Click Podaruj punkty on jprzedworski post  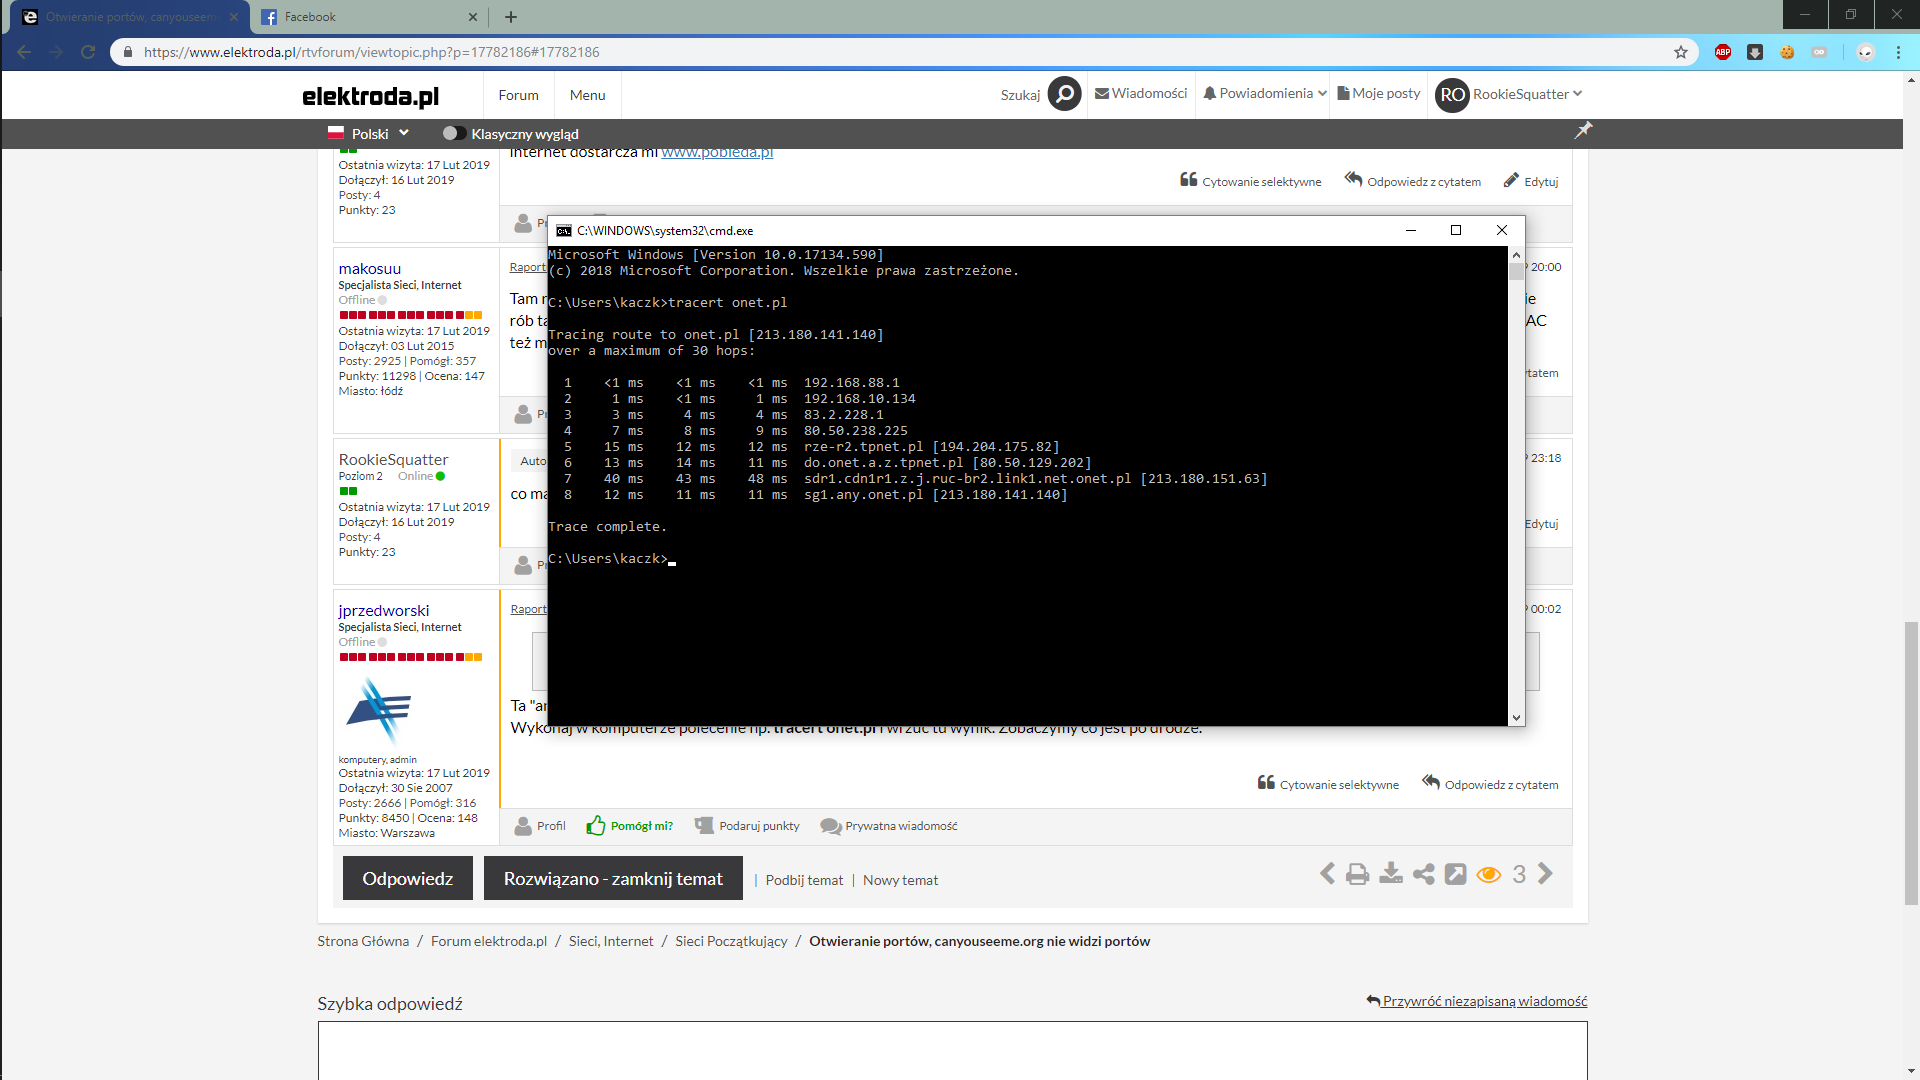point(747,826)
